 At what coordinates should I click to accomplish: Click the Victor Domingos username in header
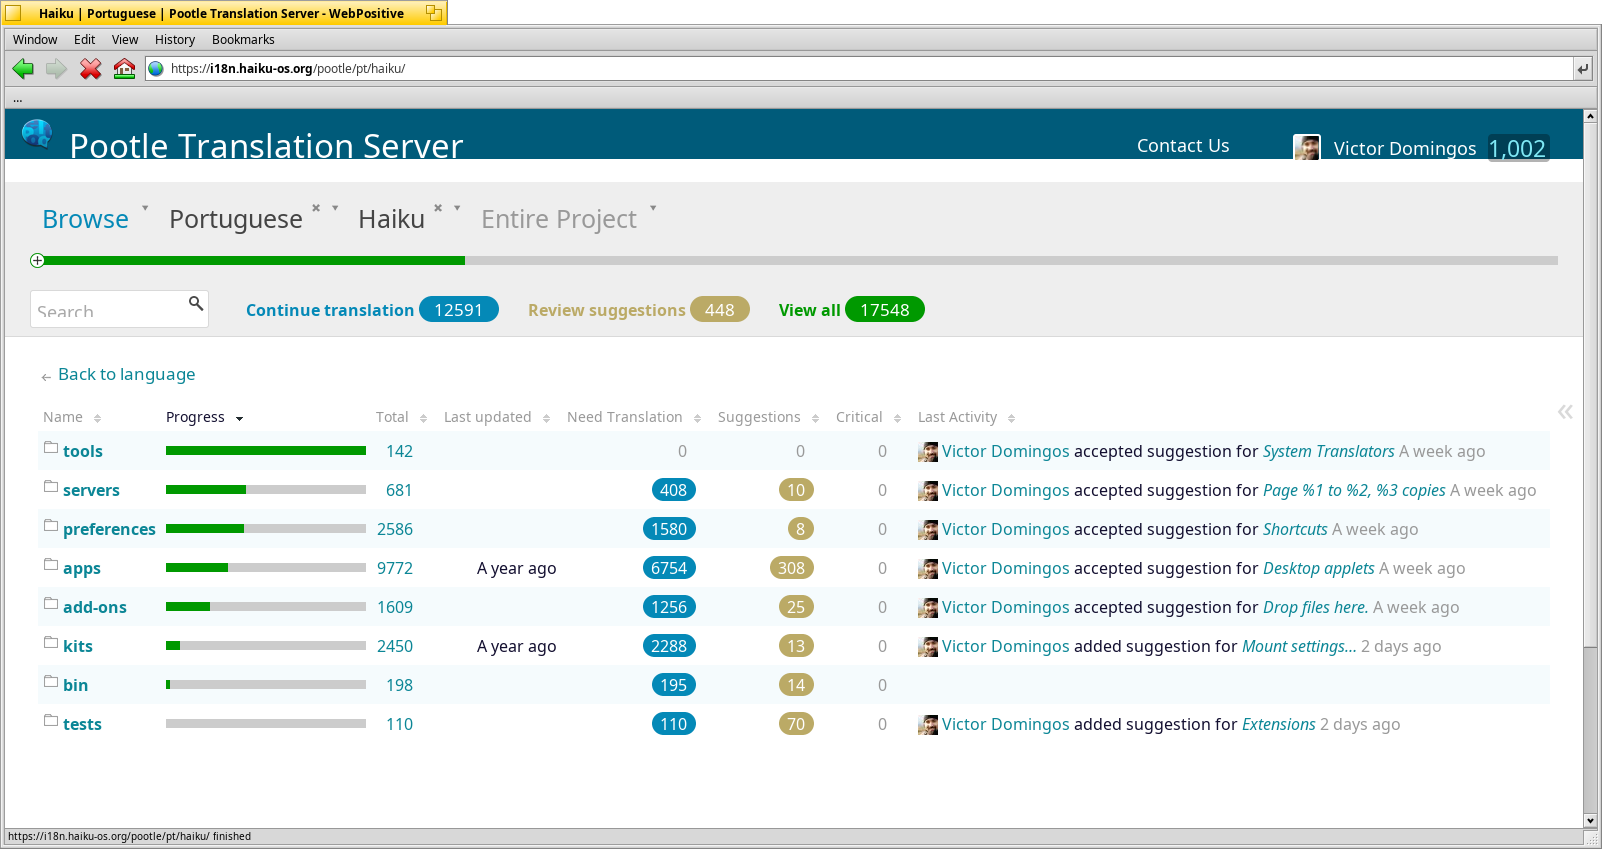[x=1405, y=148]
